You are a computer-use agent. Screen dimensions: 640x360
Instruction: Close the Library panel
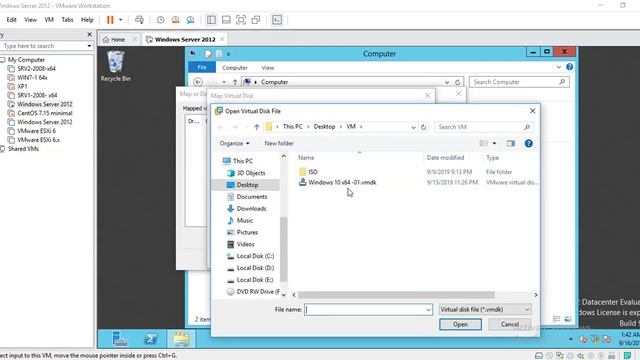[90, 35]
